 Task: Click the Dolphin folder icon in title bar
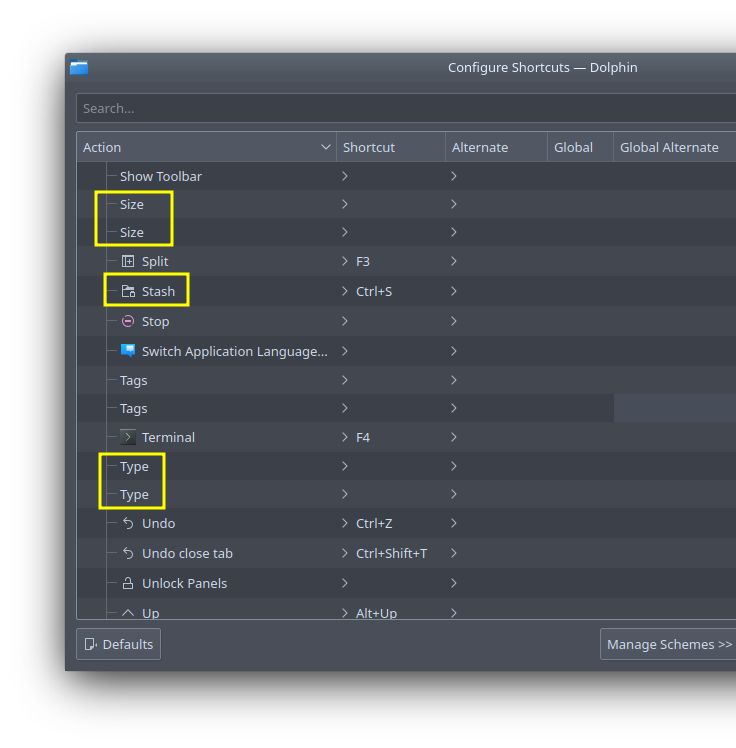tap(79, 68)
